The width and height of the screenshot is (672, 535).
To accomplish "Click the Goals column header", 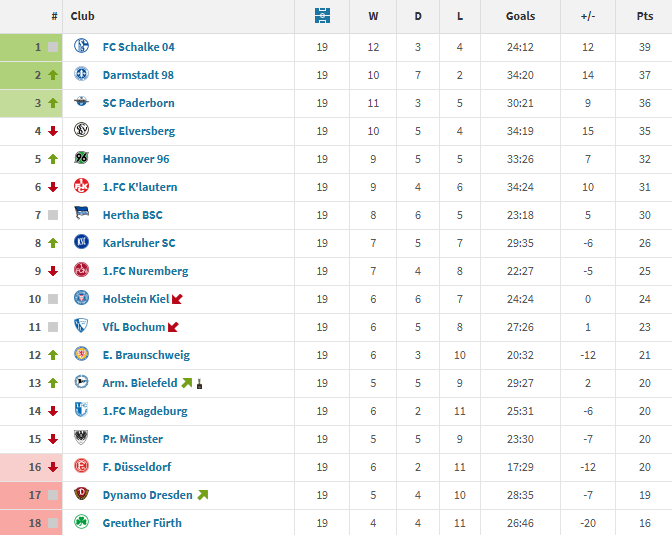I will 520,16.
